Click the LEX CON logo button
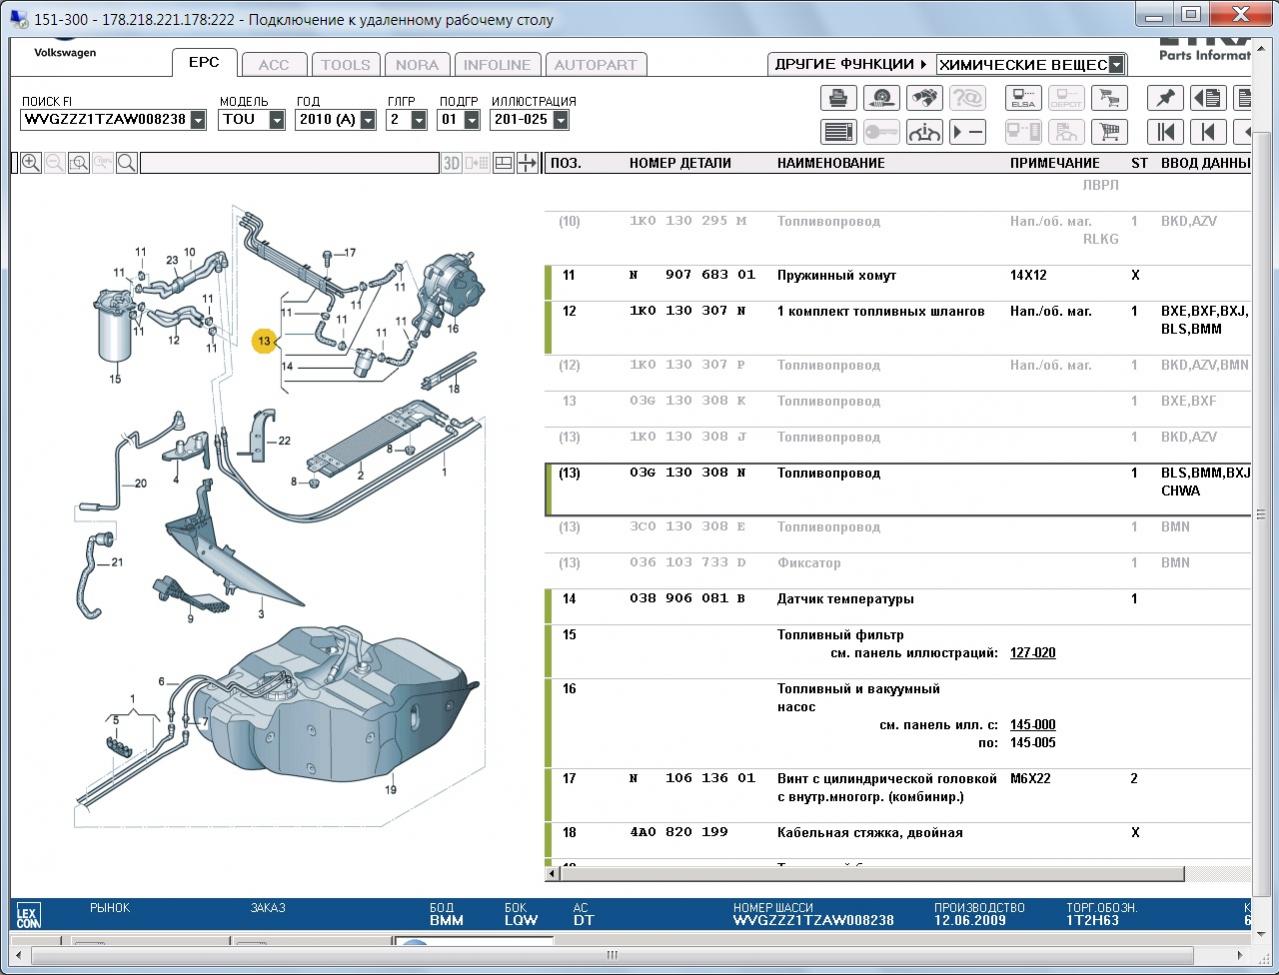This screenshot has width=1279, height=975. pyautogui.click(x=27, y=915)
